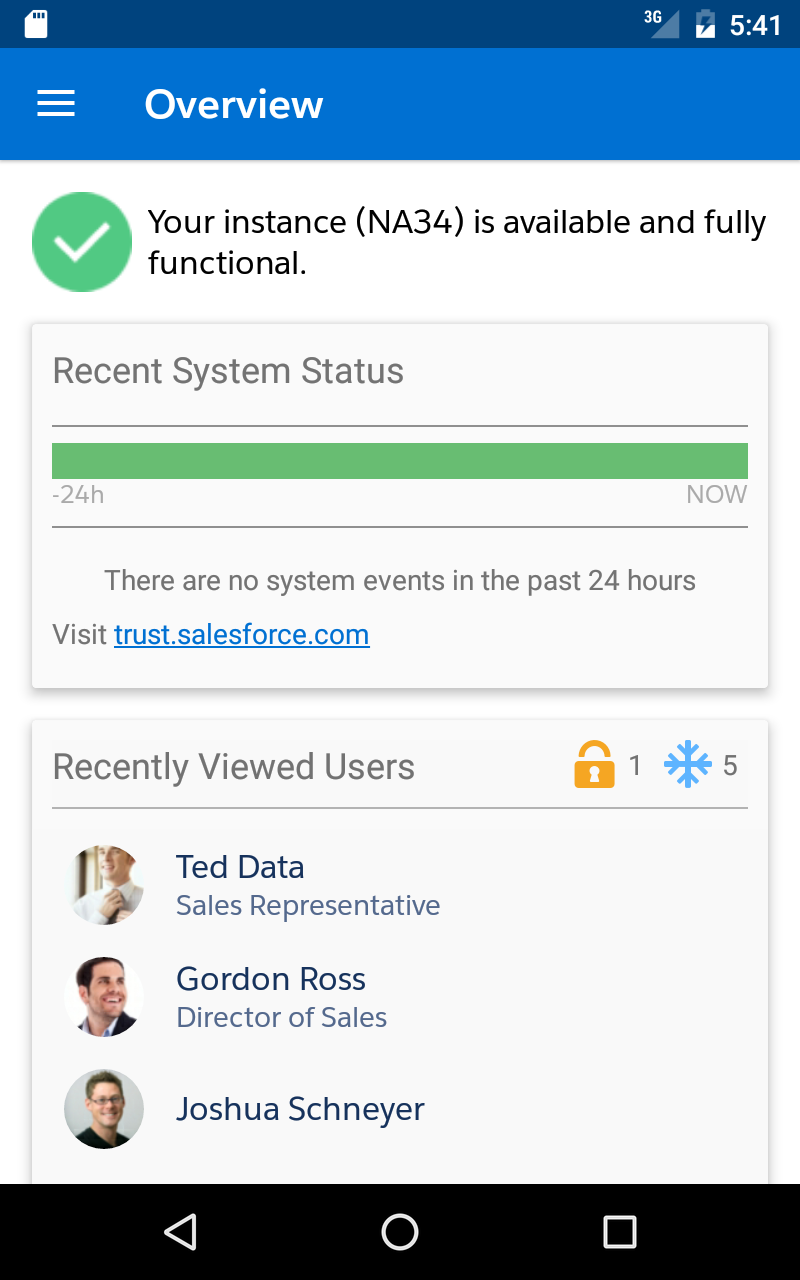The height and width of the screenshot is (1280, 800).
Task: Tap the SD card notification icon
Action: [x=36, y=24]
